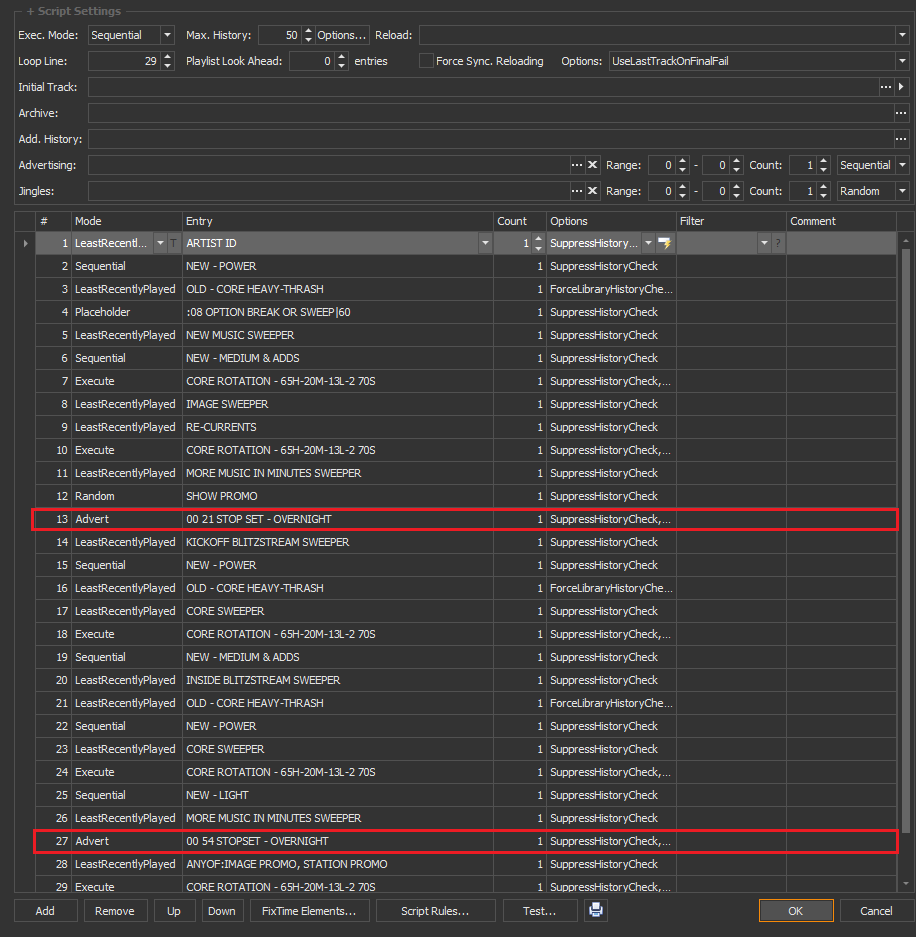Cancel the script dialog

876,911
